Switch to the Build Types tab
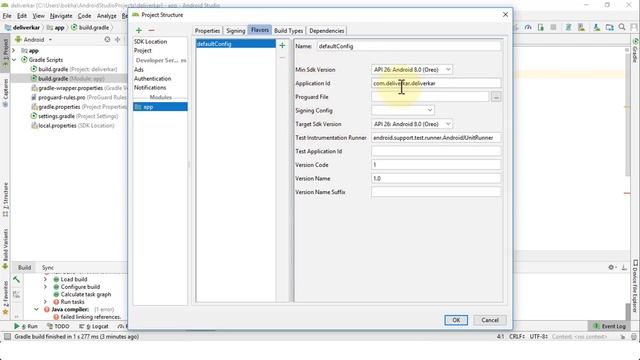This screenshot has height=360, width=640. tap(289, 31)
